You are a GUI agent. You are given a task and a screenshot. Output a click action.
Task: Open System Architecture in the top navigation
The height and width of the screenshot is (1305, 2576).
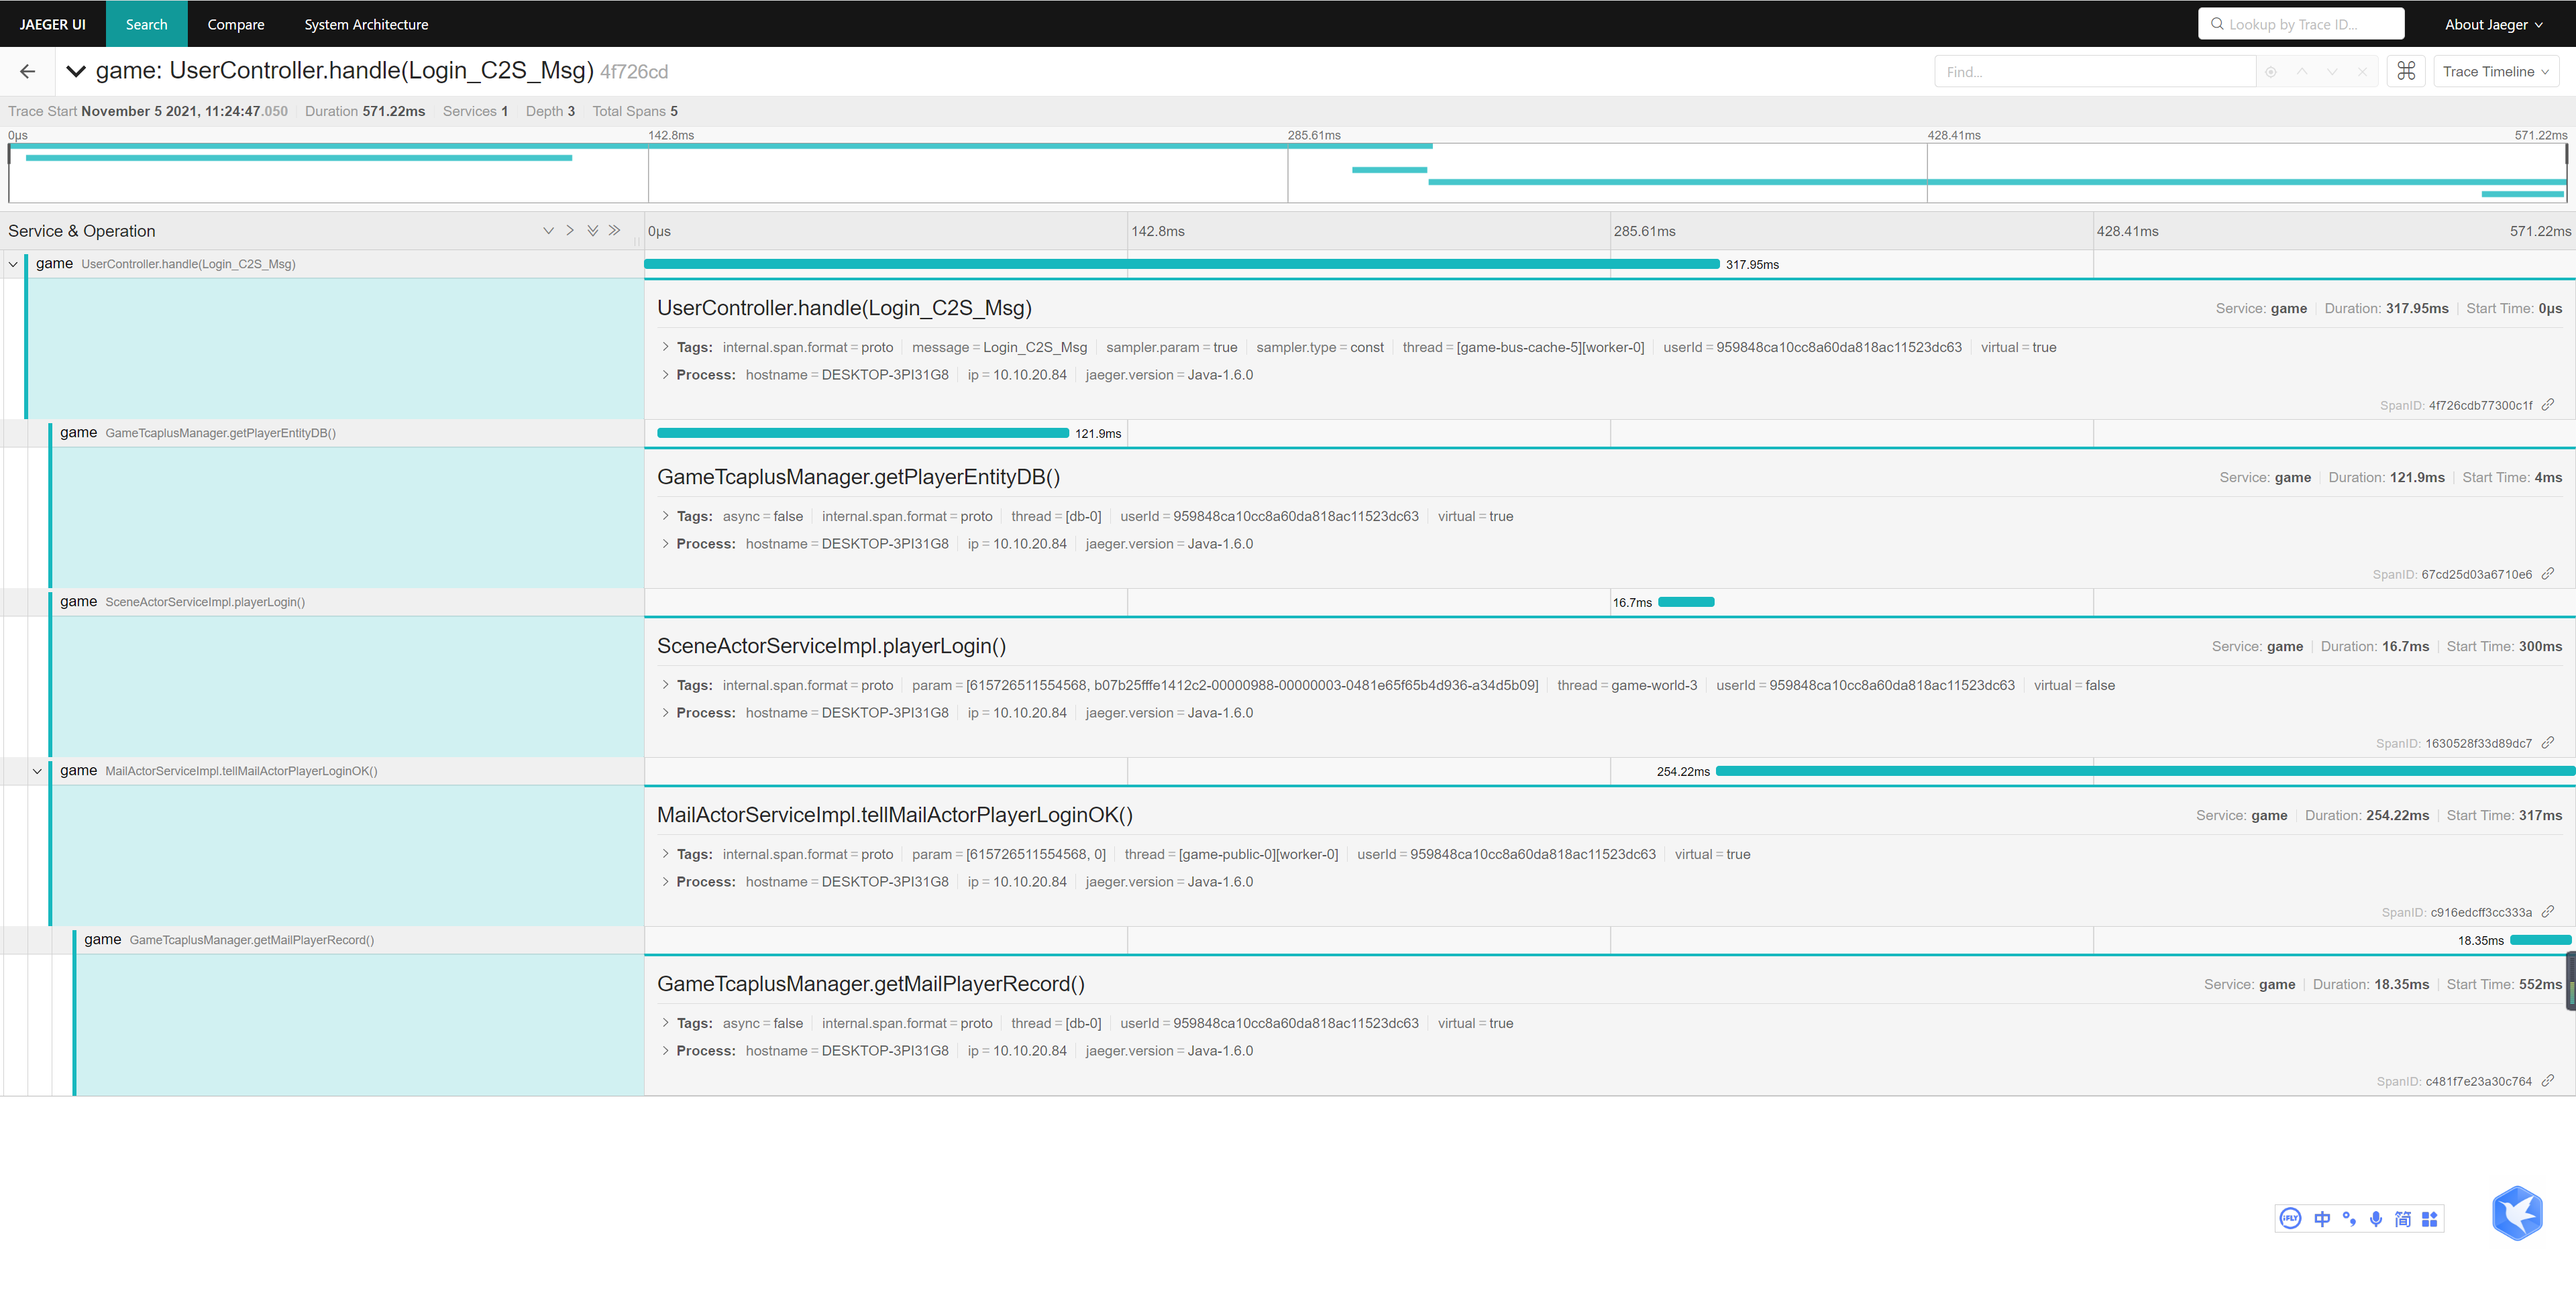366,24
